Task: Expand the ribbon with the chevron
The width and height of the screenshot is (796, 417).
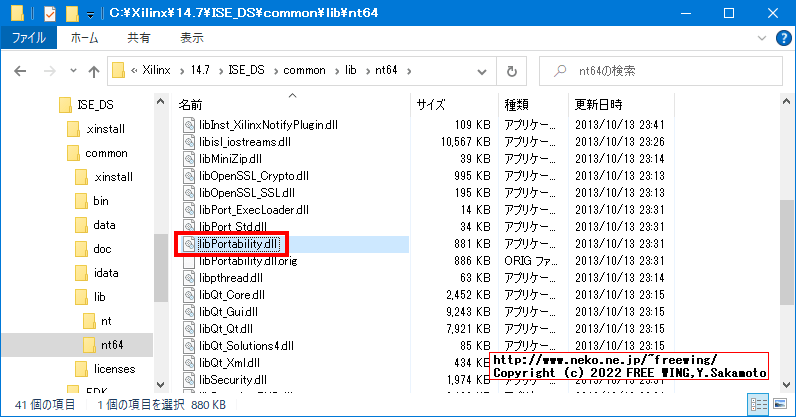Action: click(761, 38)
